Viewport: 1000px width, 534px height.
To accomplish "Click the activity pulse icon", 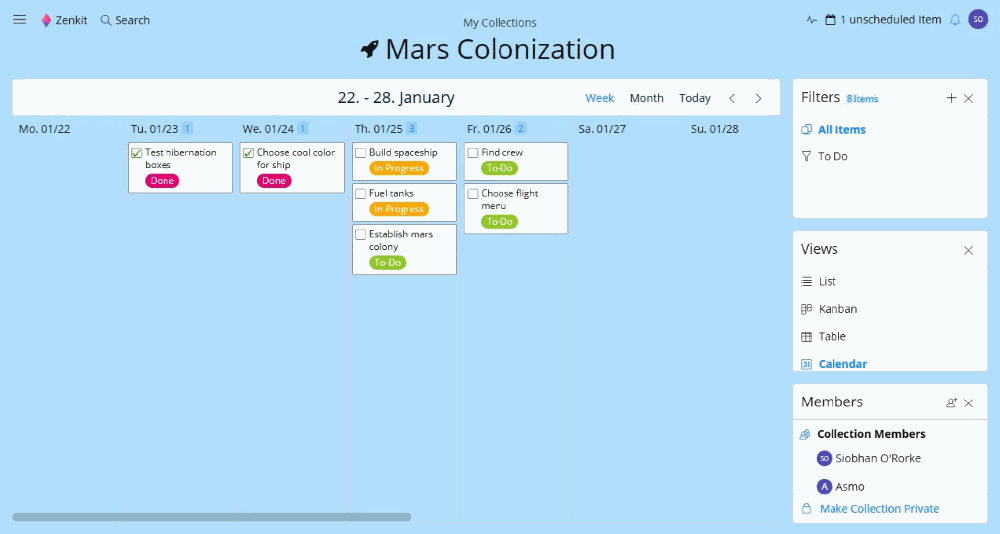I will (x=811, y=20).
